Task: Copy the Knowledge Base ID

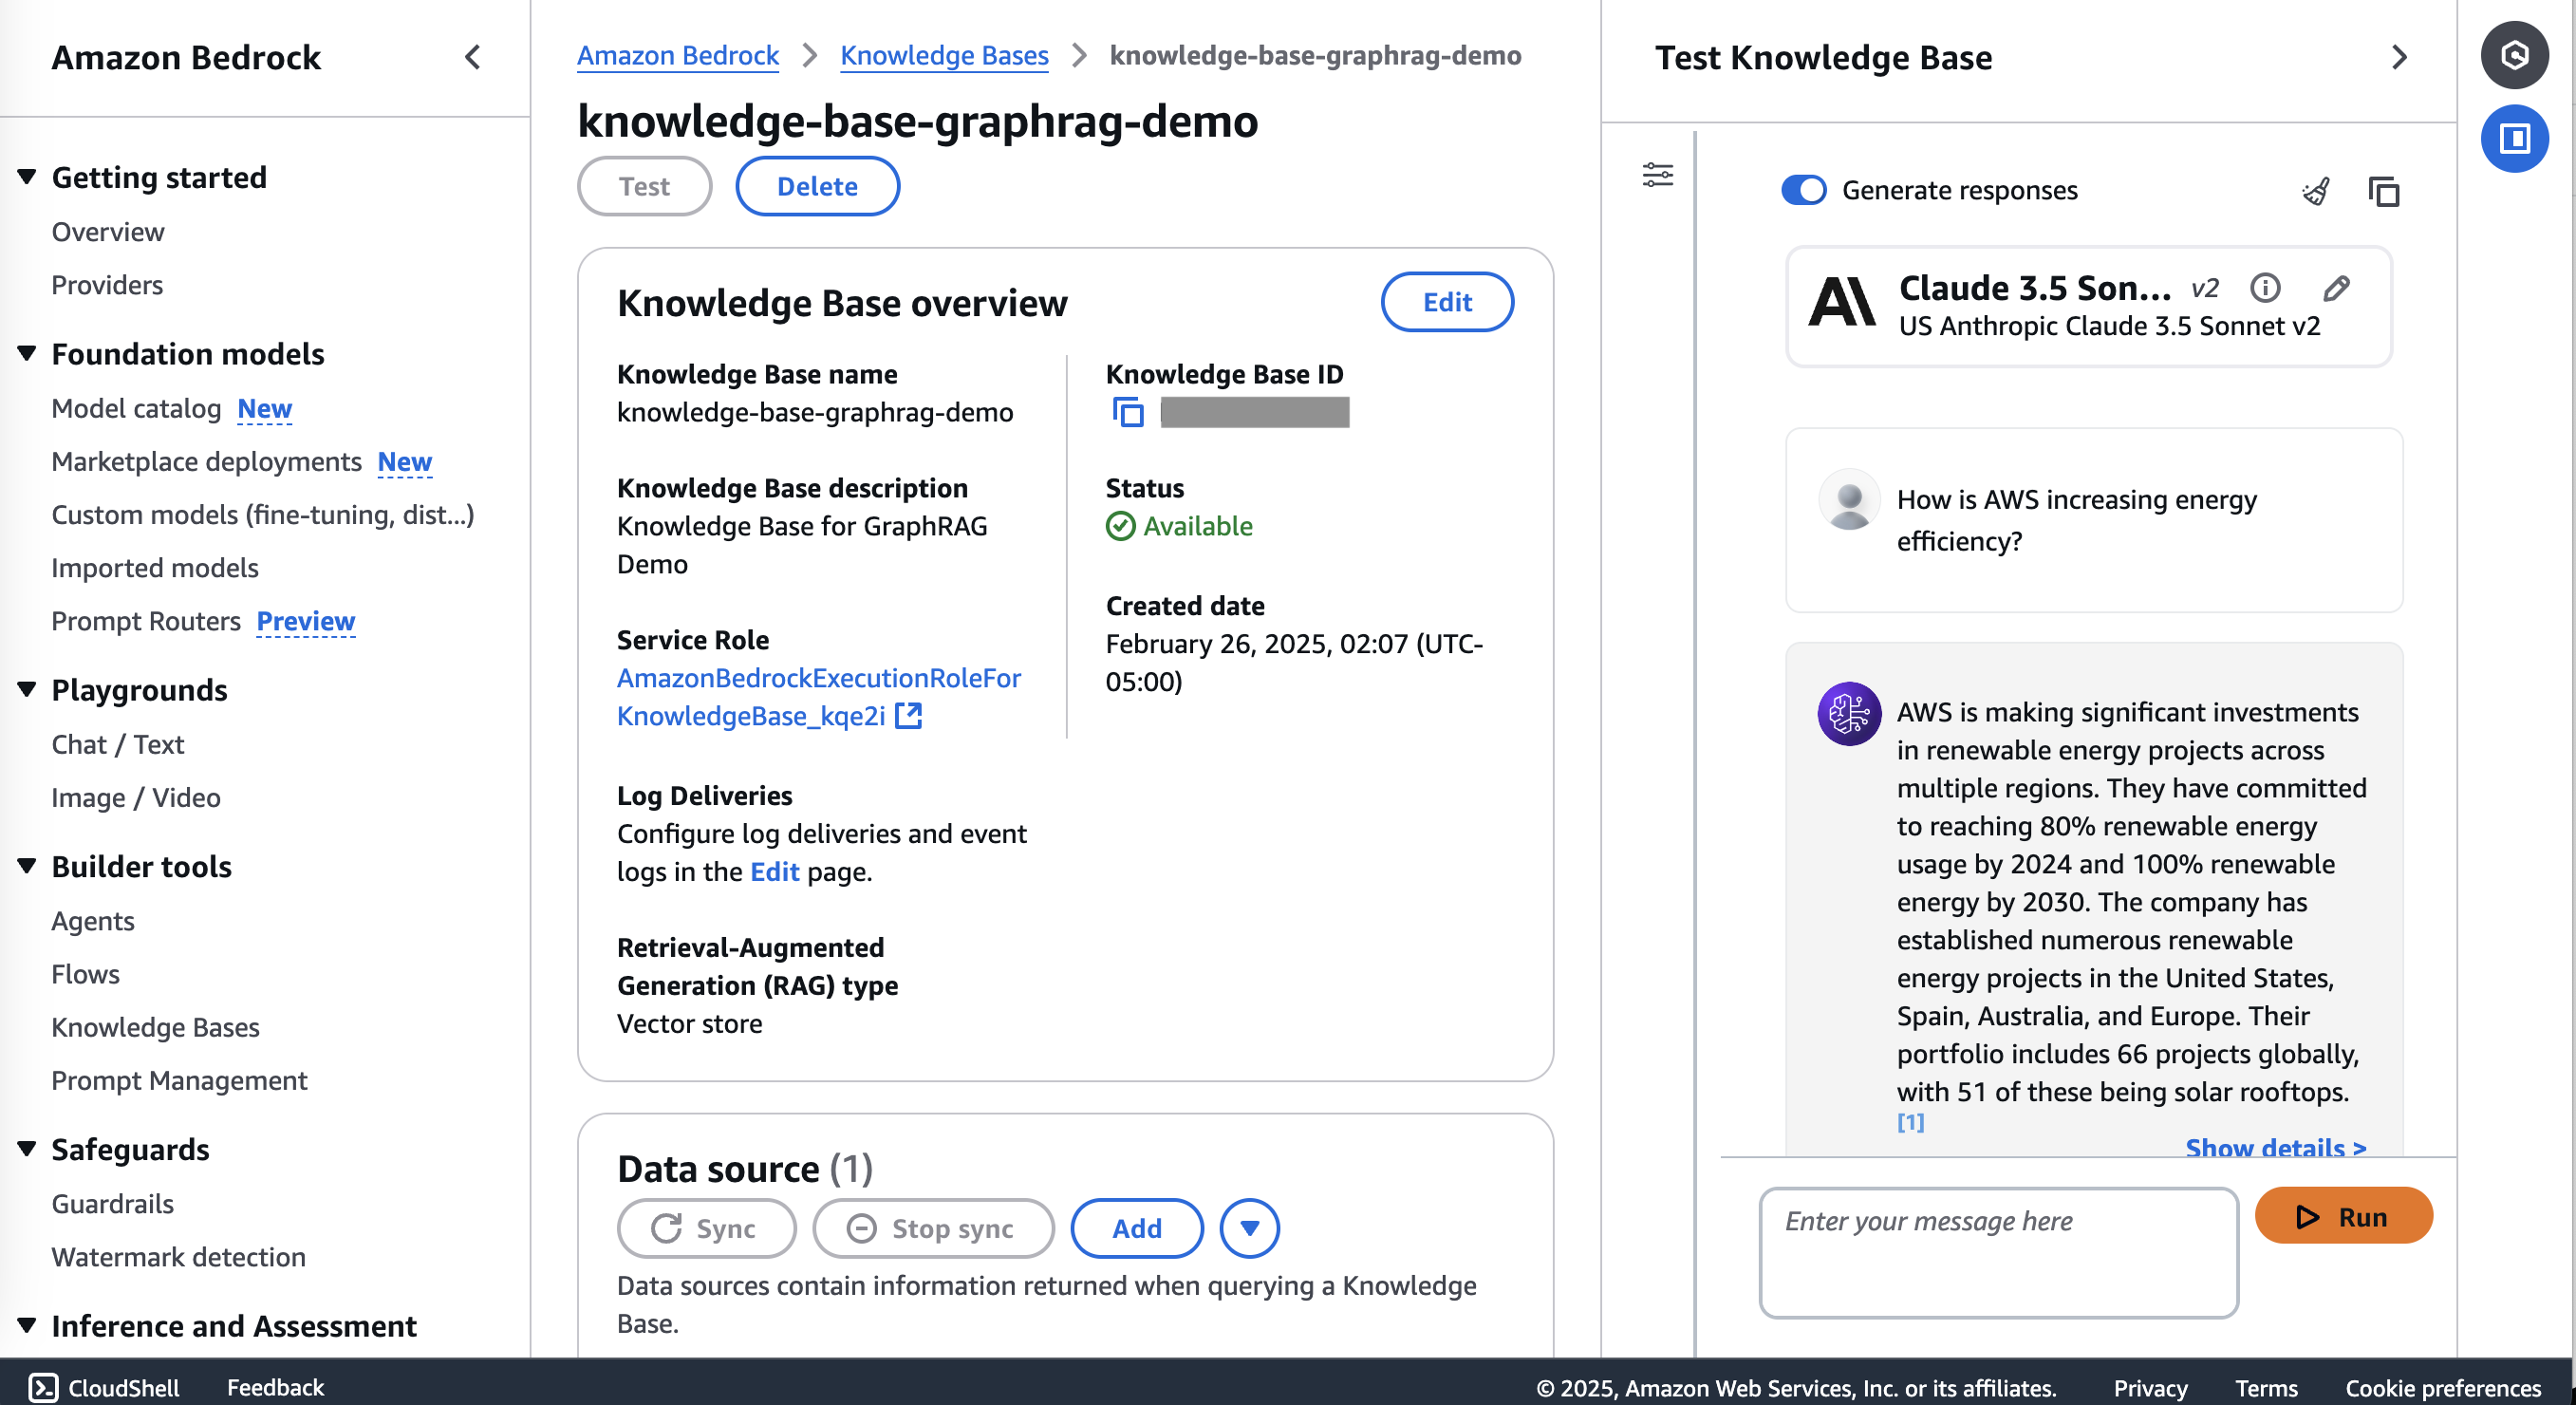Action: [1127, 412]
